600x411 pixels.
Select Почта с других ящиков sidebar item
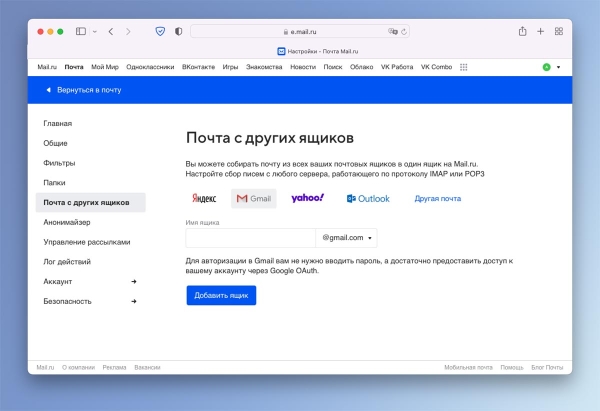[x=91, y=202]
